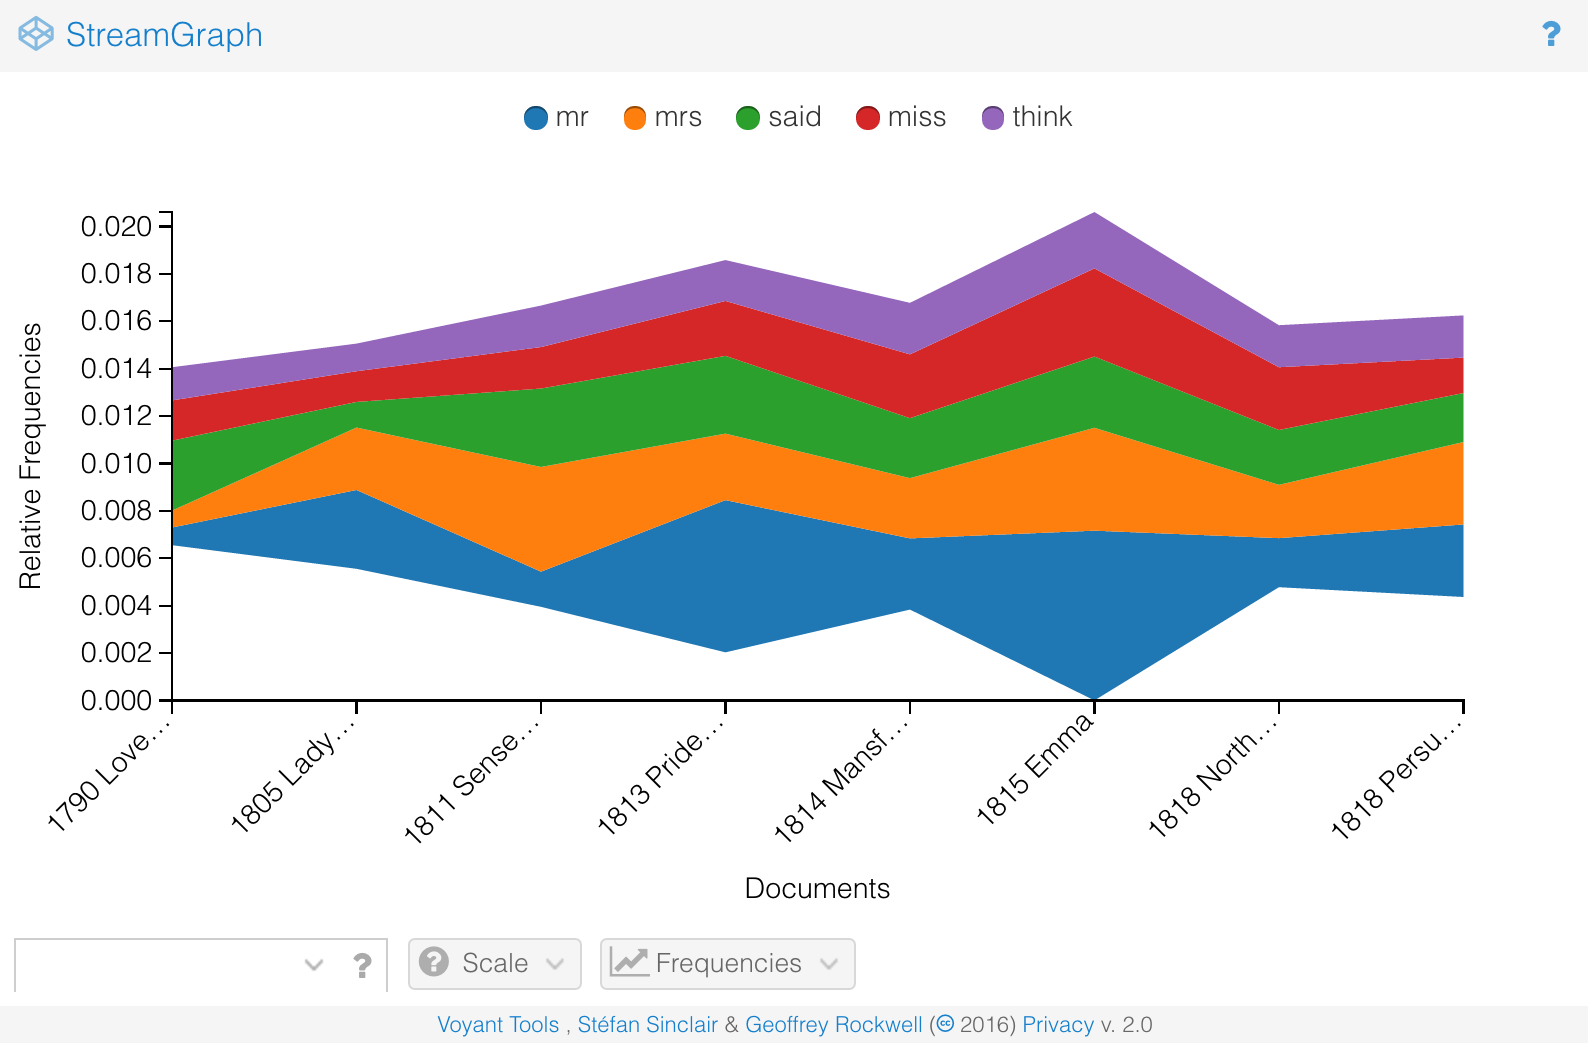Expand the terms search combo box arrow
This screenshot has height=1043, width=1588.
pyautogui.click(x=314, y=965)
